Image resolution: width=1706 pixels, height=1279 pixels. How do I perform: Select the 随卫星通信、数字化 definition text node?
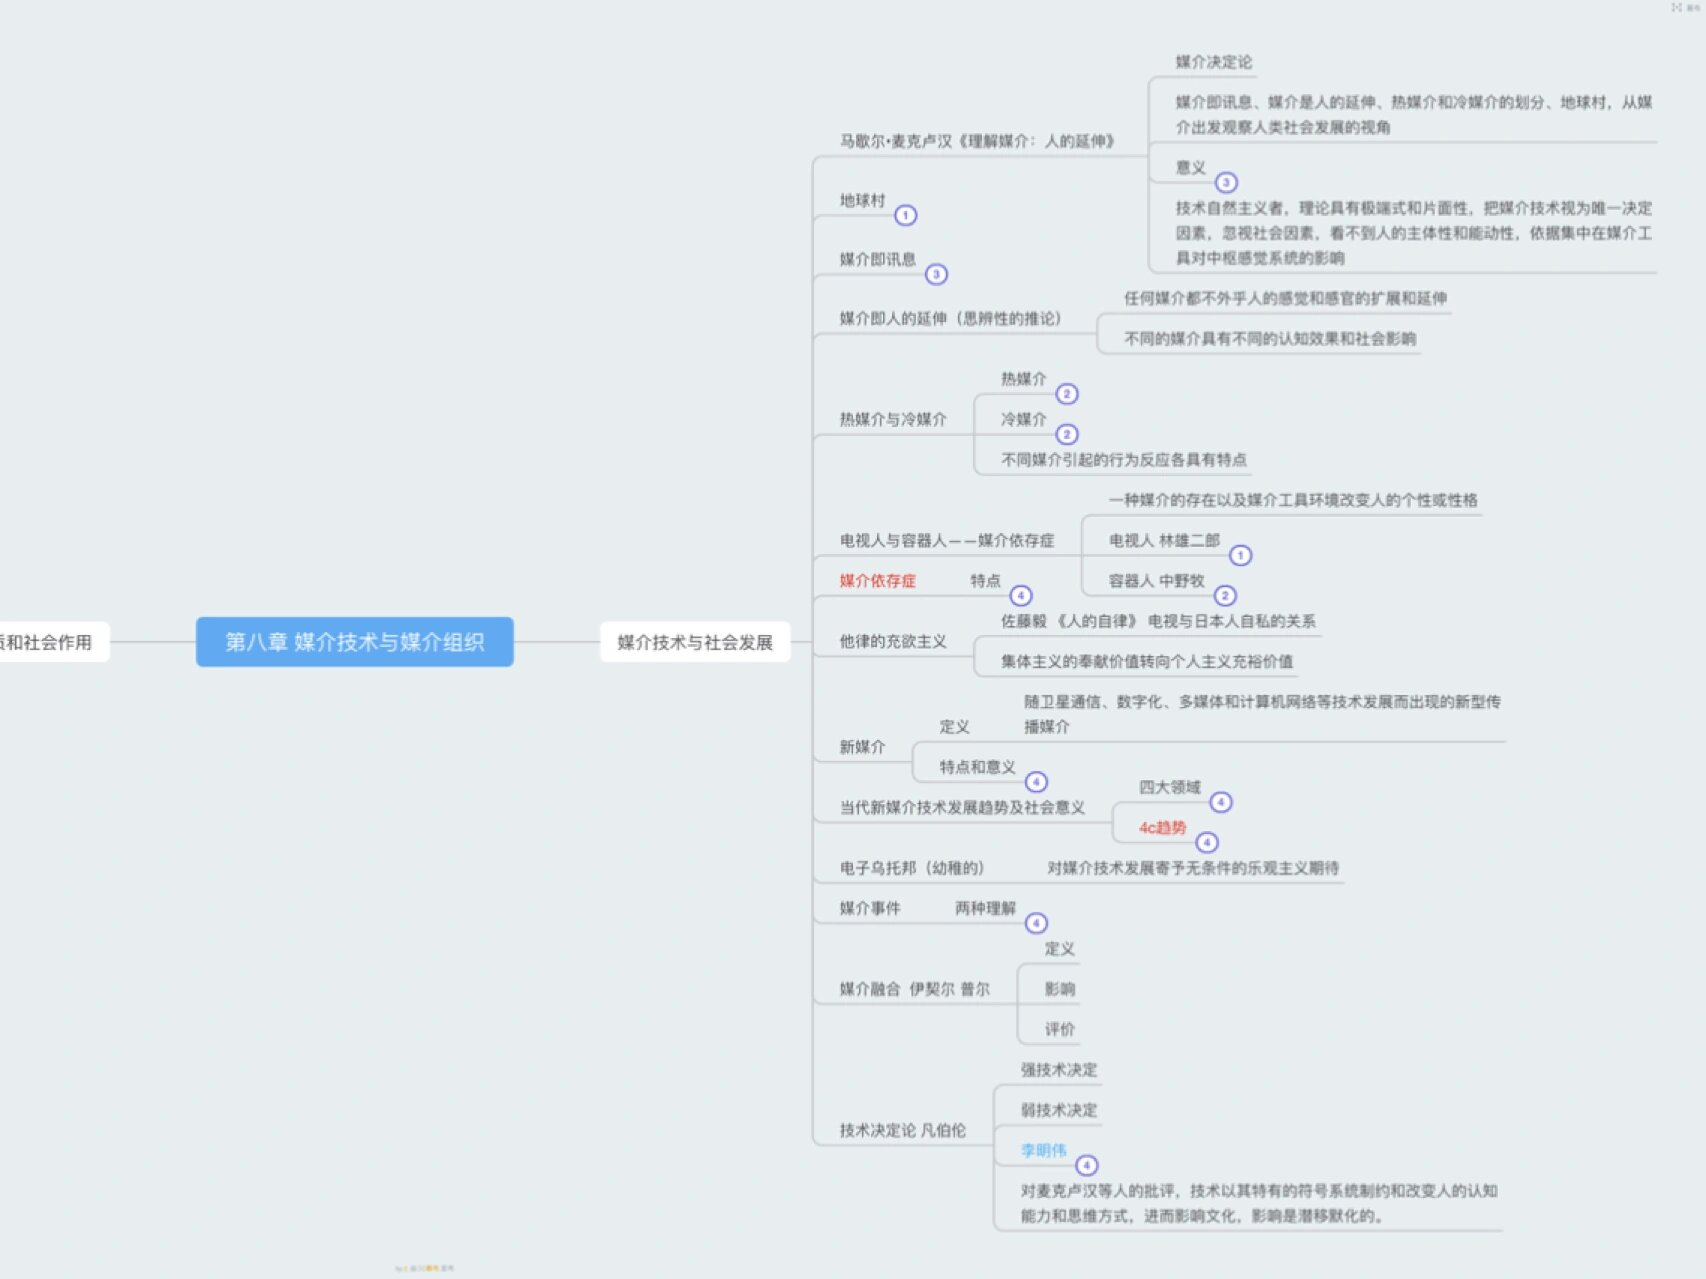tap(1261, 714)
